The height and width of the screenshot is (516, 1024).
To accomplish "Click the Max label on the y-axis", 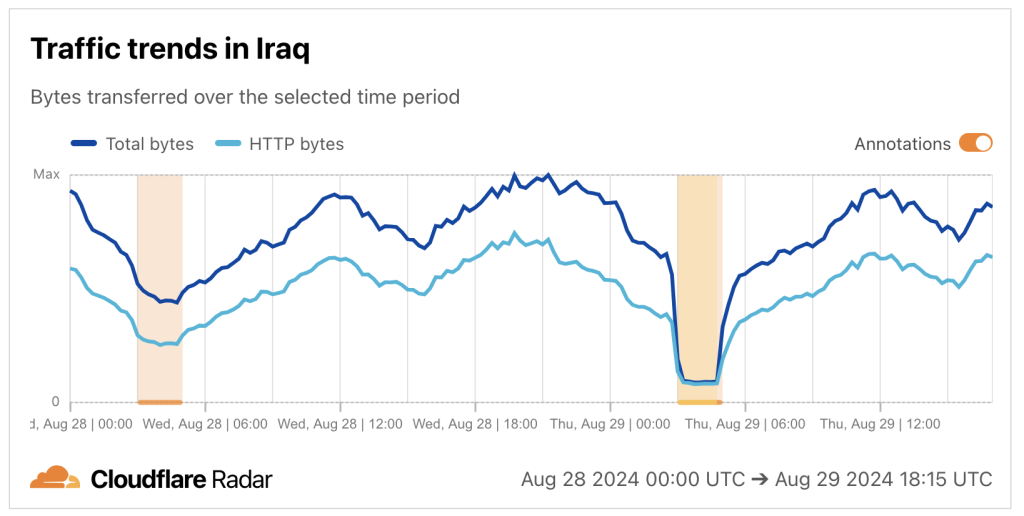I will 47,174.
